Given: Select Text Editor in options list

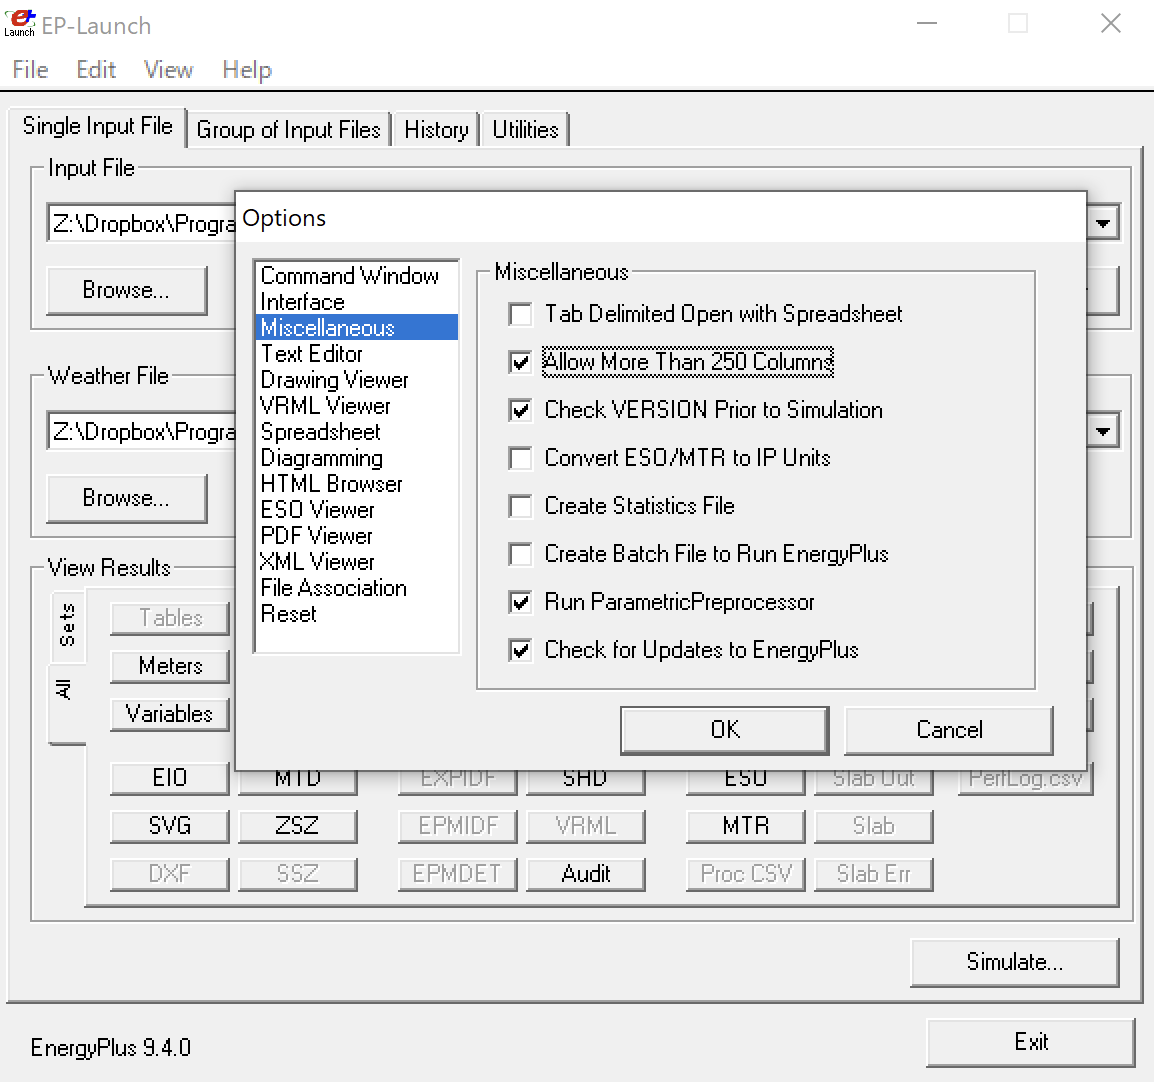Looking at the screenshot, I should click(357, 354).
